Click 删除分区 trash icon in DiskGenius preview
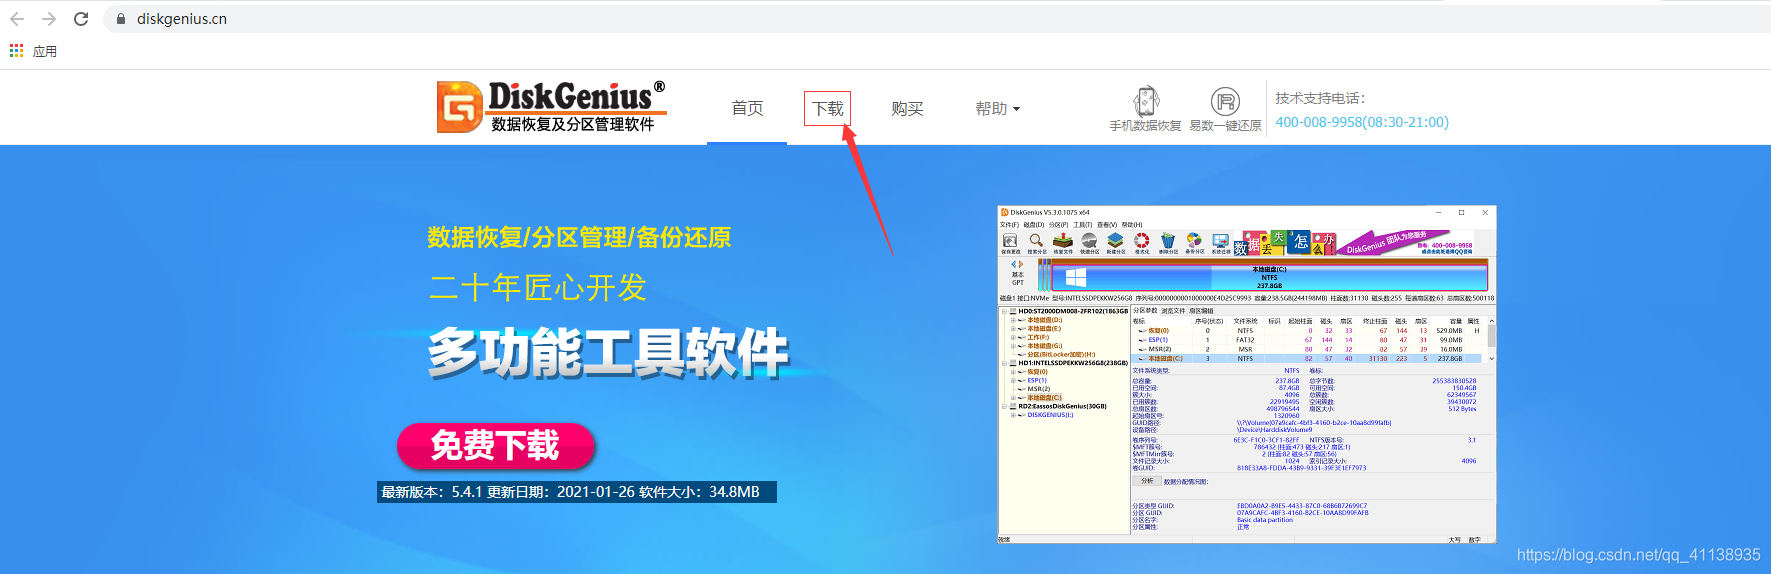1771x574 pixels. pyautogui.click(x=1168, y=244)
